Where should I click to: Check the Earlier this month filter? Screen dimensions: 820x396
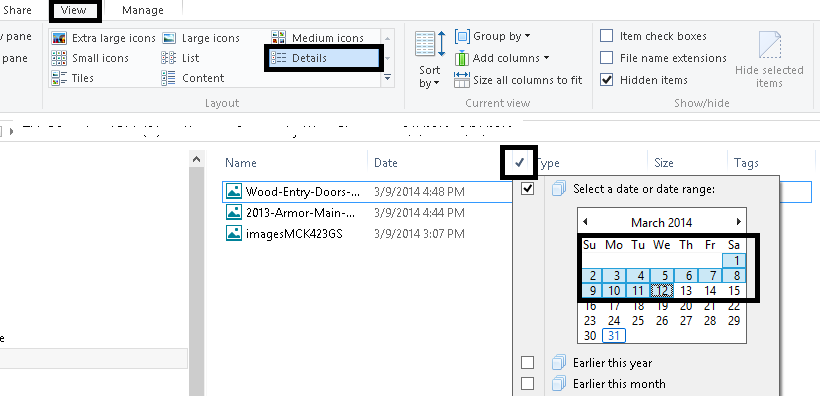528,383
